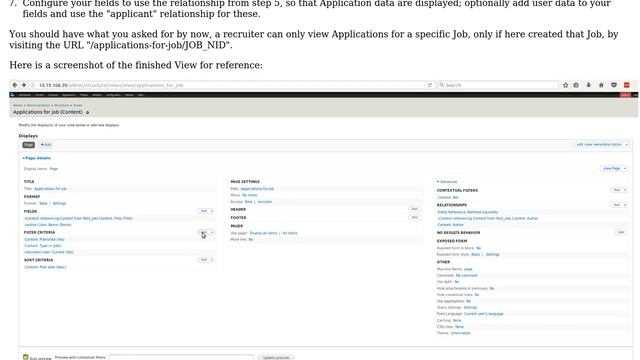Screen dimensions: 640x360
Task: Collapse the Page details section
Action: click(x=37, y=158)
